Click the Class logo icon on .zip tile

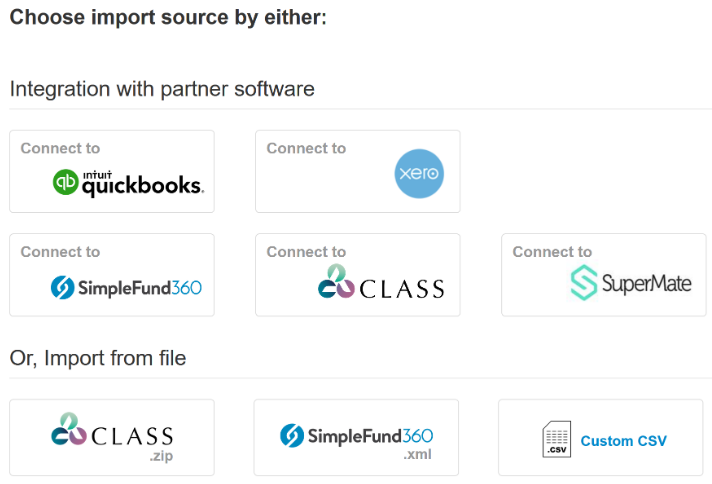click(67, 430)
